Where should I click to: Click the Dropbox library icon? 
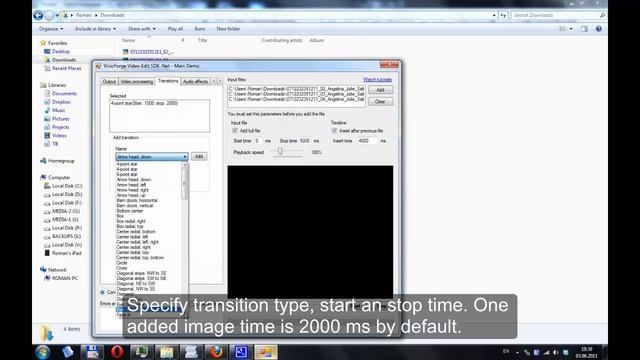click(x=47, y=102)
